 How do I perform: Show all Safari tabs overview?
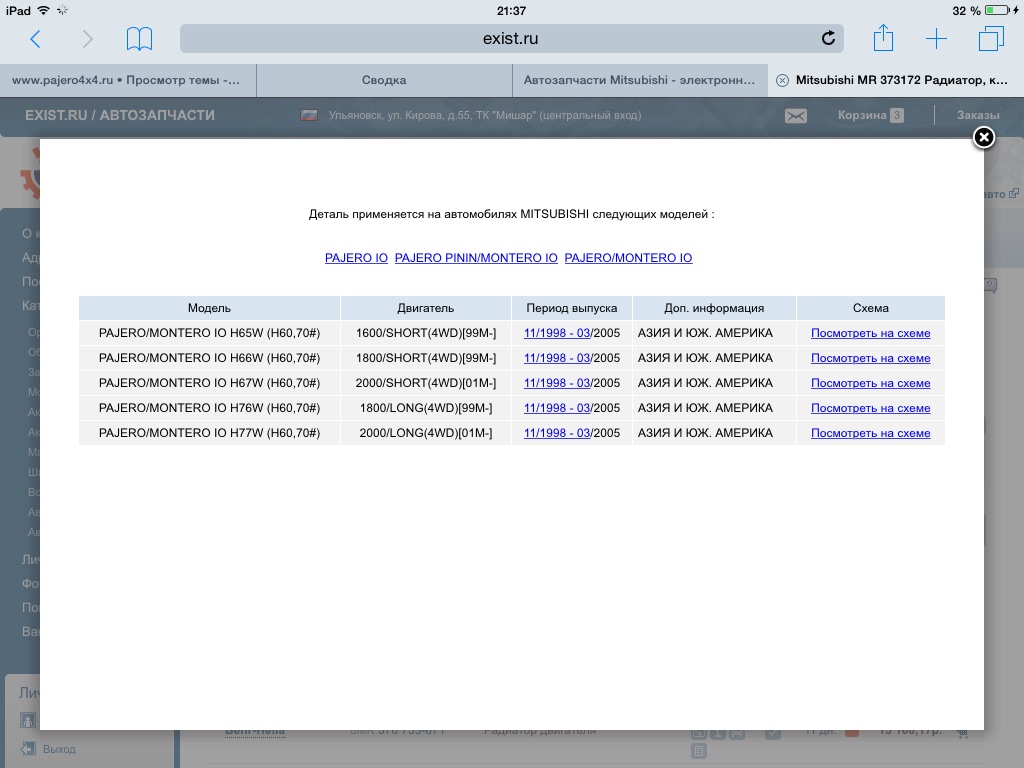991,39
